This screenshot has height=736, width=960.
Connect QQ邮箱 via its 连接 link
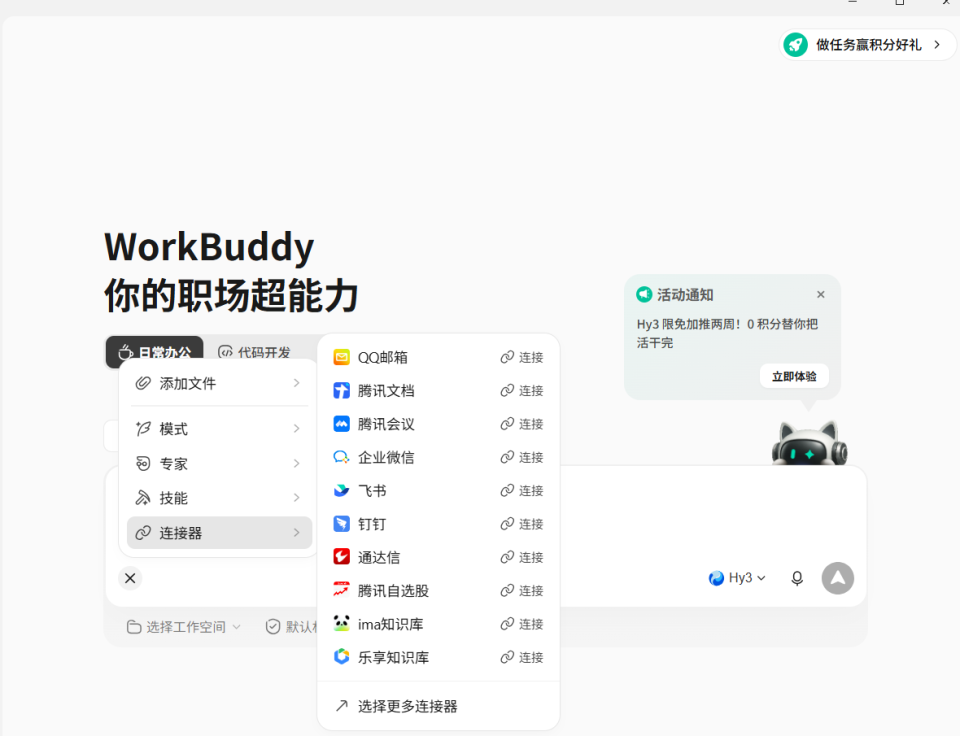point(522,357)
